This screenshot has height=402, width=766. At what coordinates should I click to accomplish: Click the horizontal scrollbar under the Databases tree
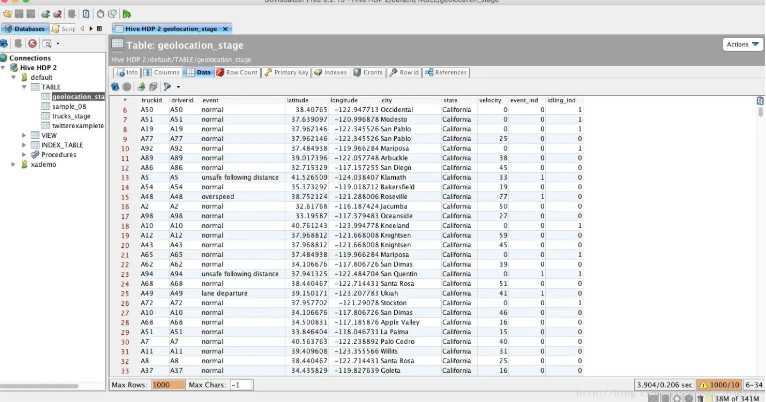coord(39,386)
